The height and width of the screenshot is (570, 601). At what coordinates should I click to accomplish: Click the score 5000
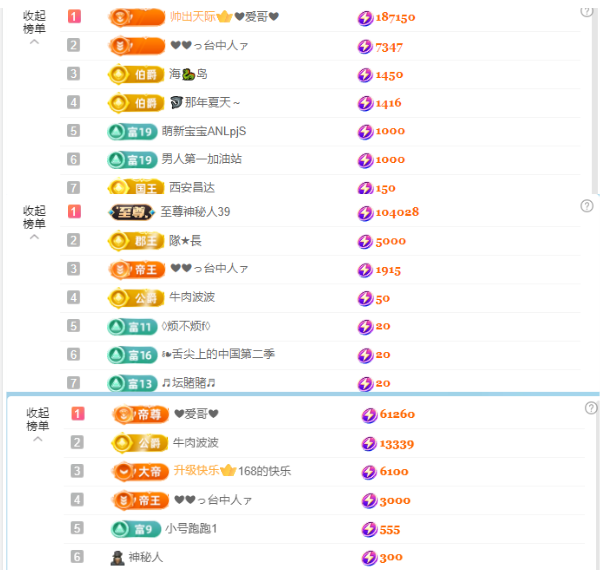point(391,241)
